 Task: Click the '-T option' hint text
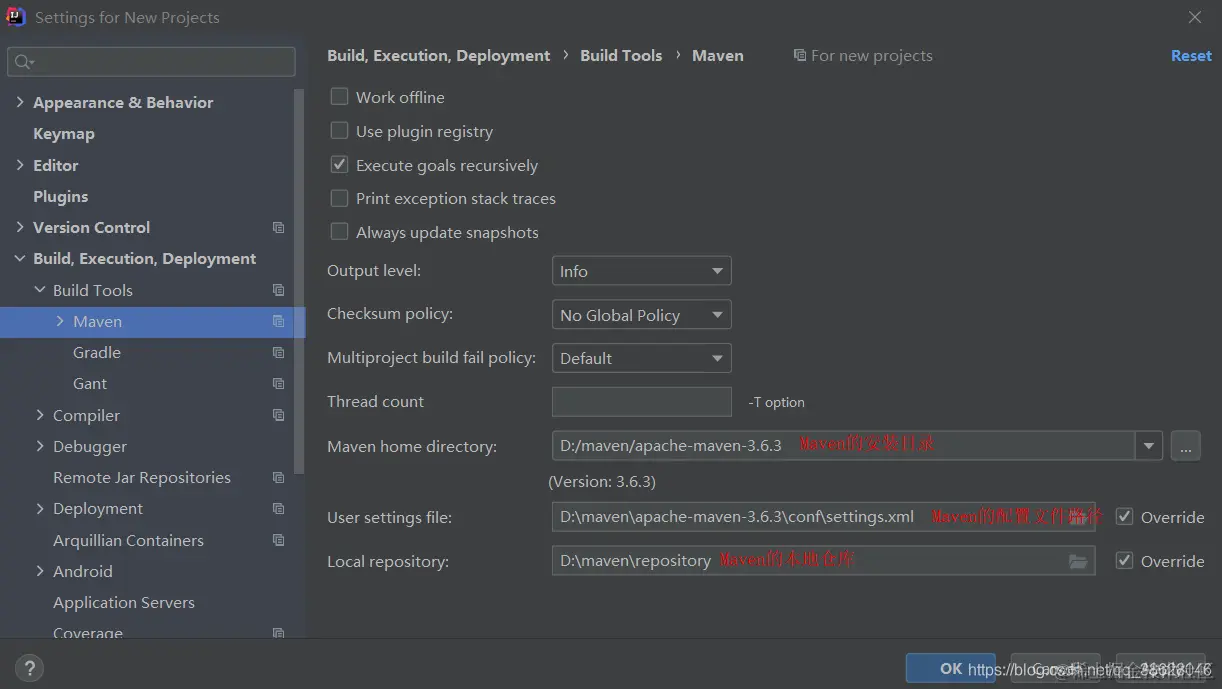tap(776, 402)
